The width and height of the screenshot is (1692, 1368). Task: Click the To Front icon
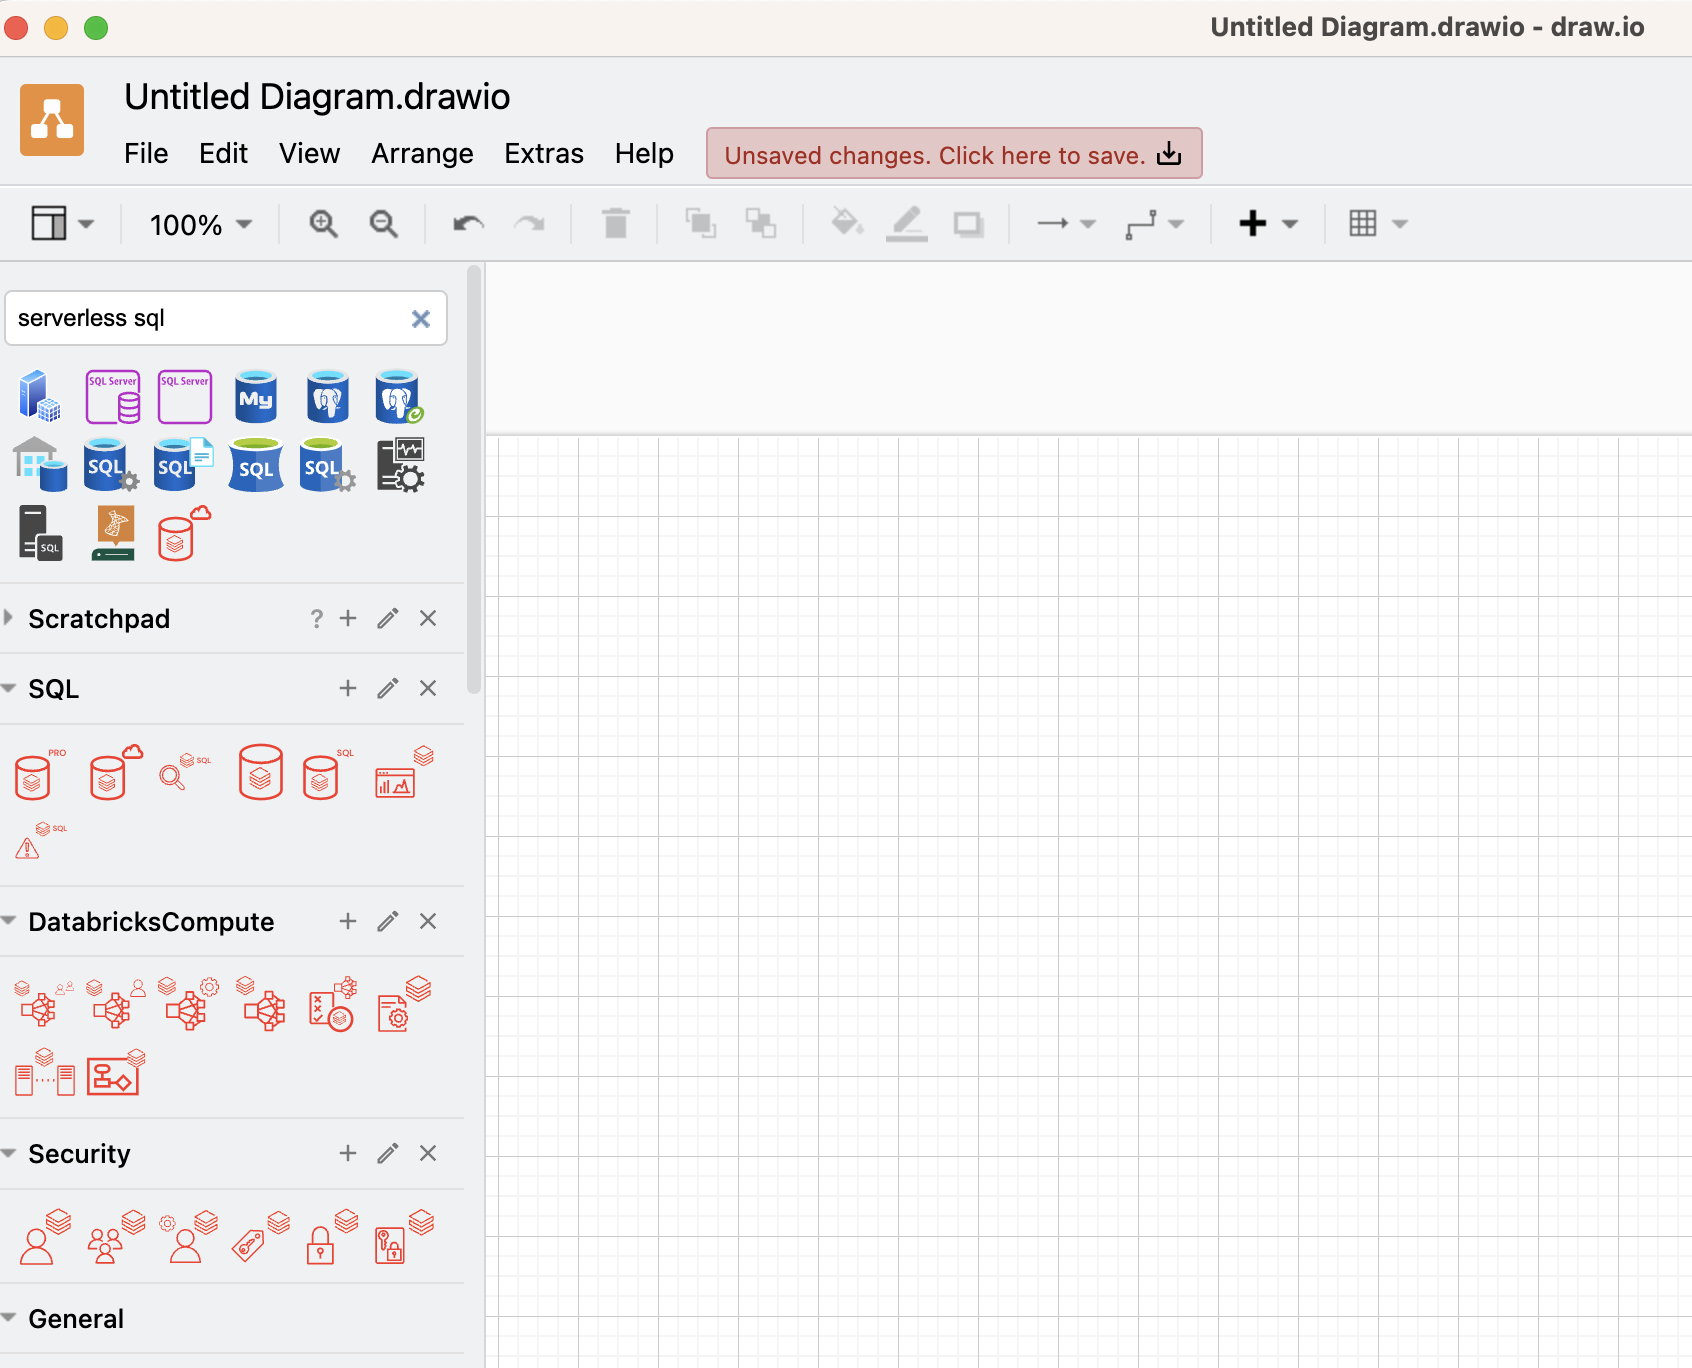click(x=700, y=223)
